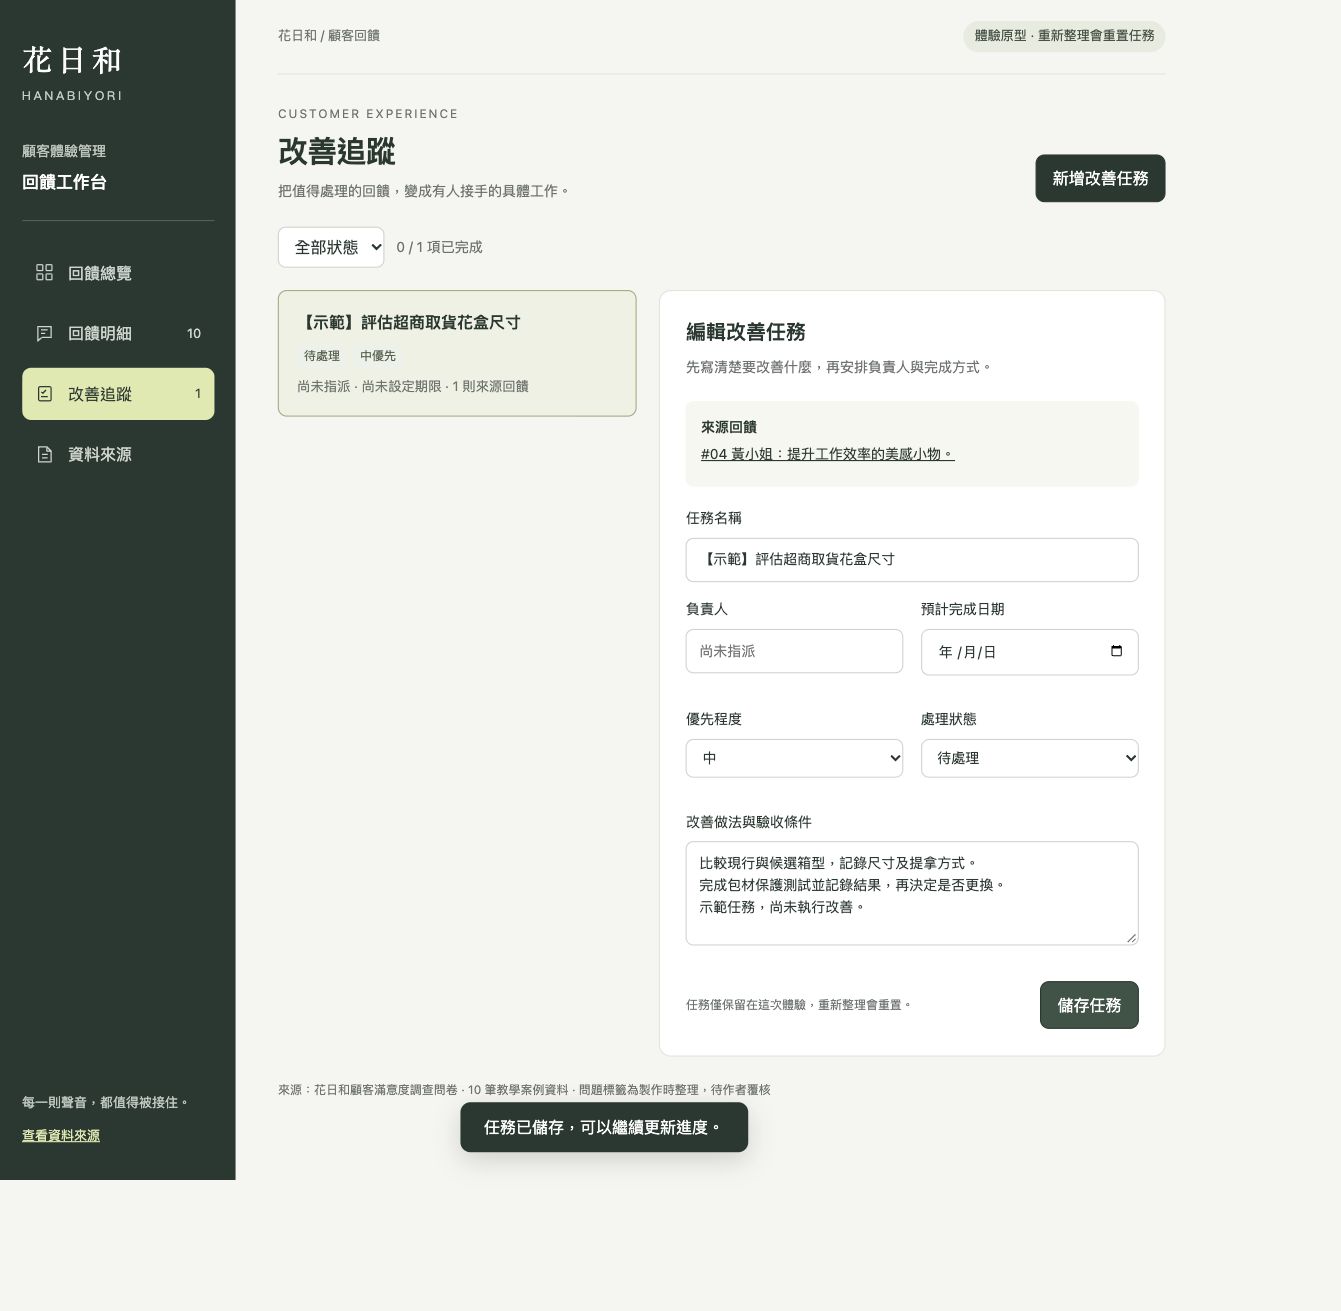This screenshot has height=1311, width=1341.
Task: Click the 0 / 1 項已完成 counter
Action: tap(439, 247)
